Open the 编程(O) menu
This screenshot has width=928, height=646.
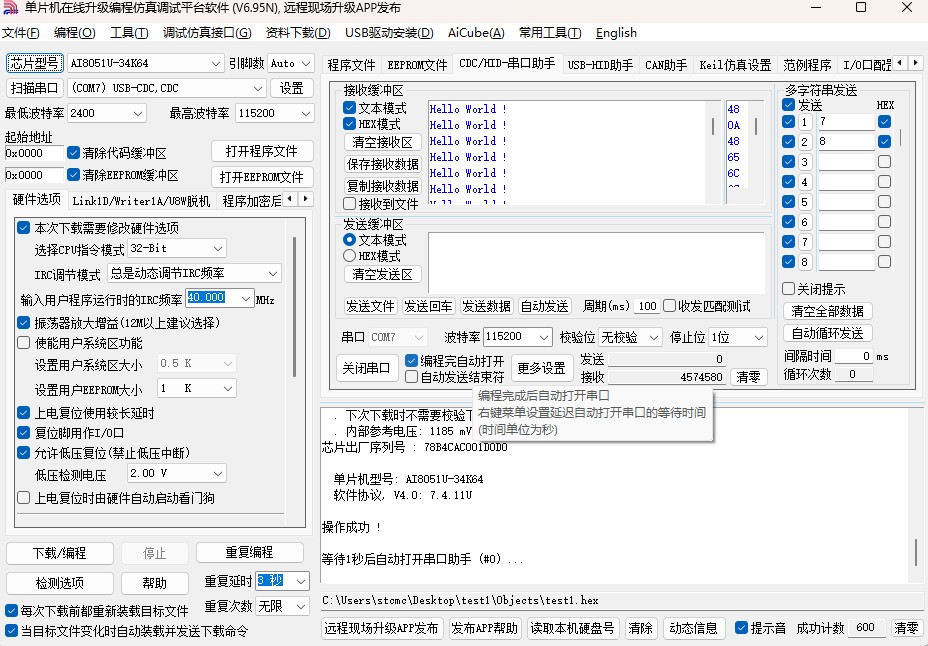tap(75, 33)
